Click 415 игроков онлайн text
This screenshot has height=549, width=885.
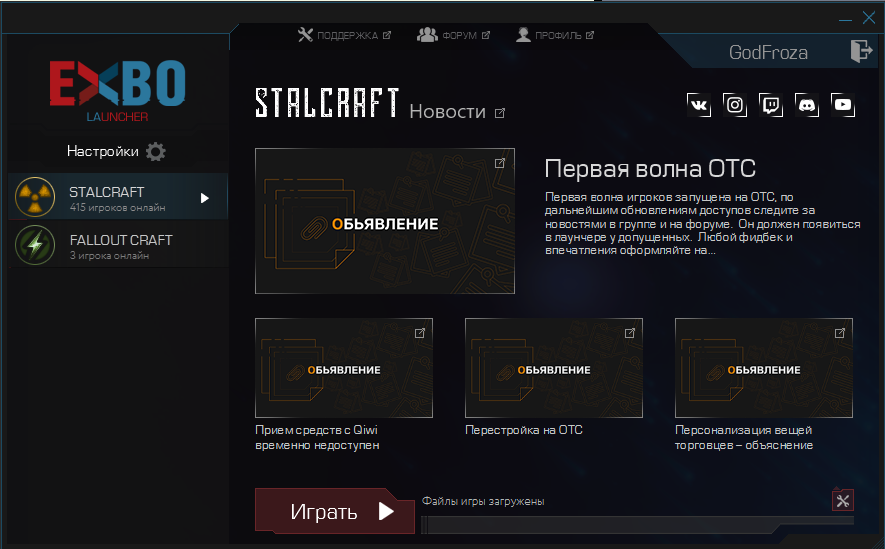(x=117, y=208)
